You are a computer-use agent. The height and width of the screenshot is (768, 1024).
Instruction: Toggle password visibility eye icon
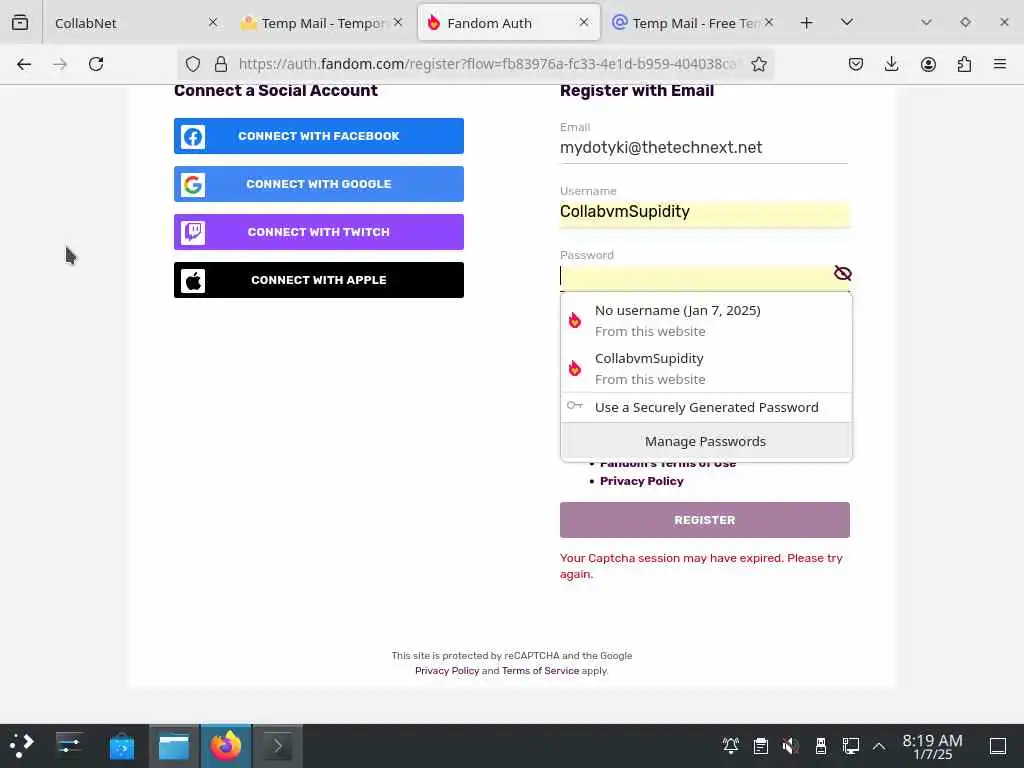pos(842,274)
